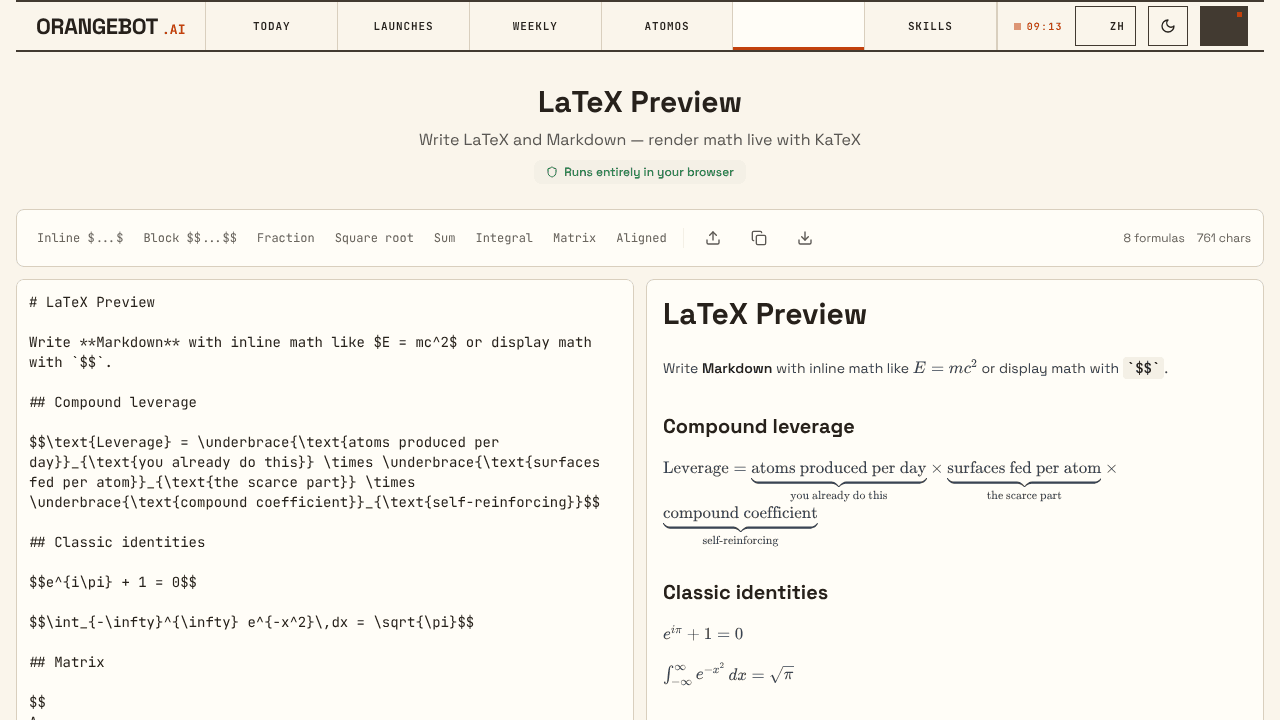Screen dimensions: 1280x720
Task: Insert Fraction snippet
Action: tap(286, 238)
